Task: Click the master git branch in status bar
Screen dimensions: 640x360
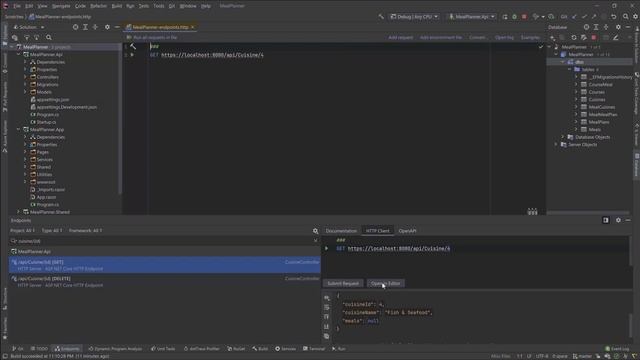Action: coord(582,356)
